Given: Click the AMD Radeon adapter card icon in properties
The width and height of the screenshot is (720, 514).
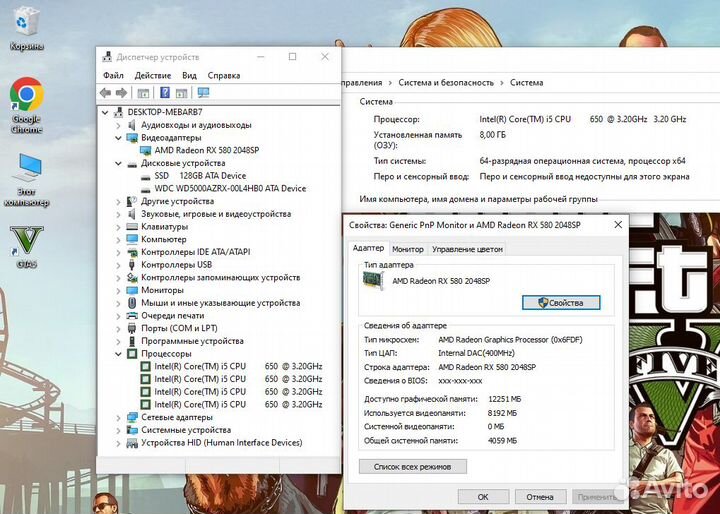Looking at the screenshot, I should [373, 280].
